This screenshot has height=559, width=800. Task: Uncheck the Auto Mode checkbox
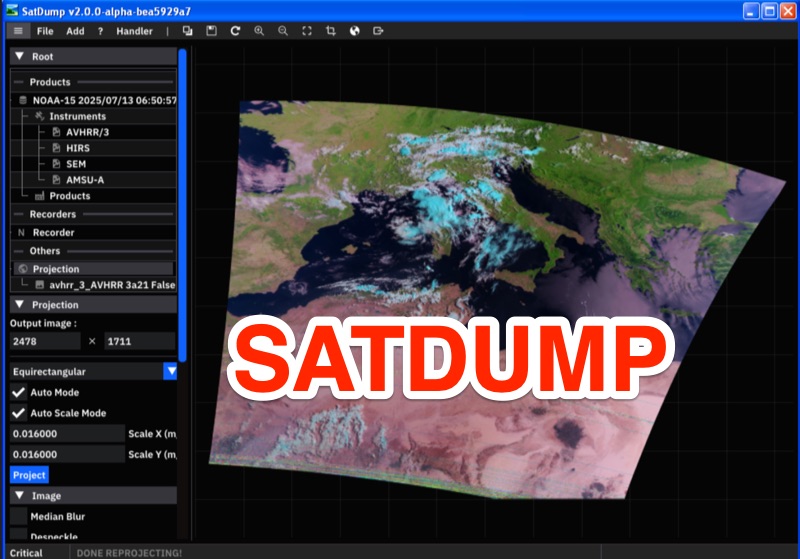click(19, 392)
